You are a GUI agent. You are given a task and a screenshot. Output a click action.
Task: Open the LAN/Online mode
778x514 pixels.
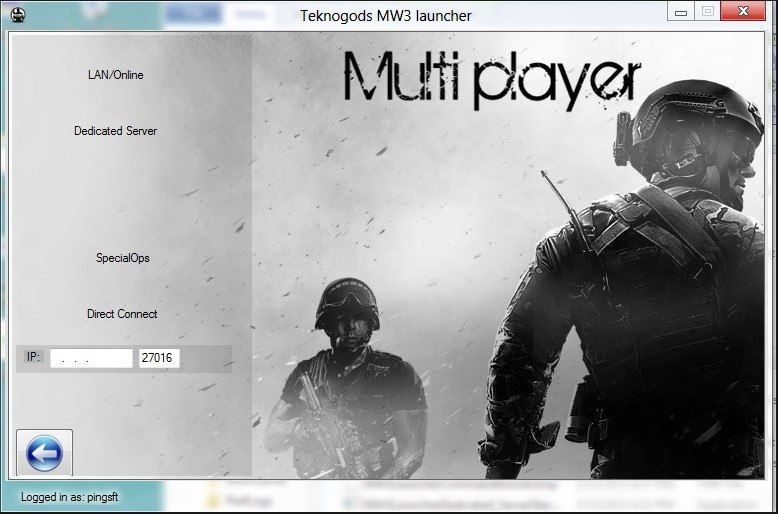pyautogui.click(x=116, y=75)
